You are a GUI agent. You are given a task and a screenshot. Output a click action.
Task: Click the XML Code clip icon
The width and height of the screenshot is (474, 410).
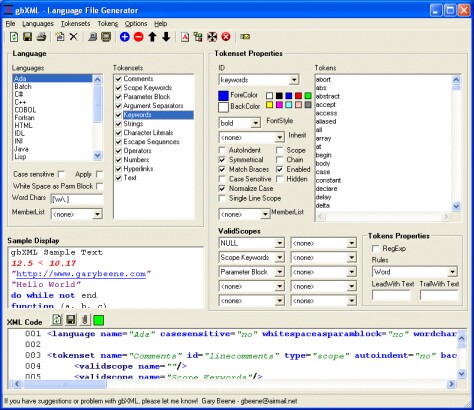click(x=85, y=320)
